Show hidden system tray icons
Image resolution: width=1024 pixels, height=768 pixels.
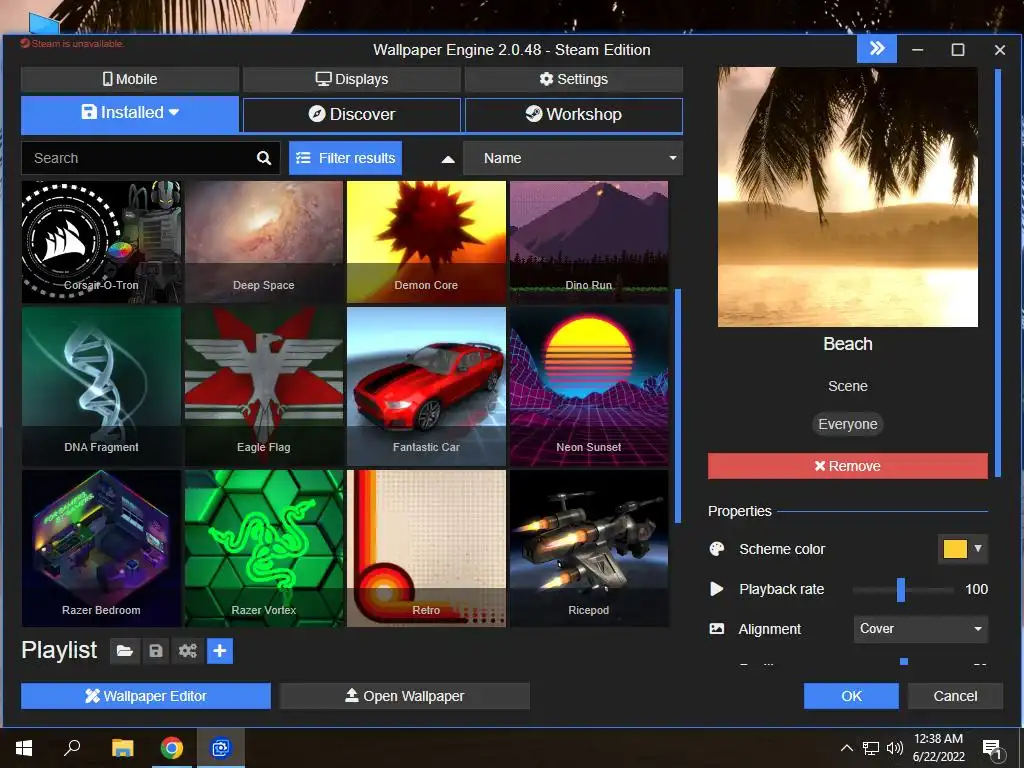click(846, 748)
